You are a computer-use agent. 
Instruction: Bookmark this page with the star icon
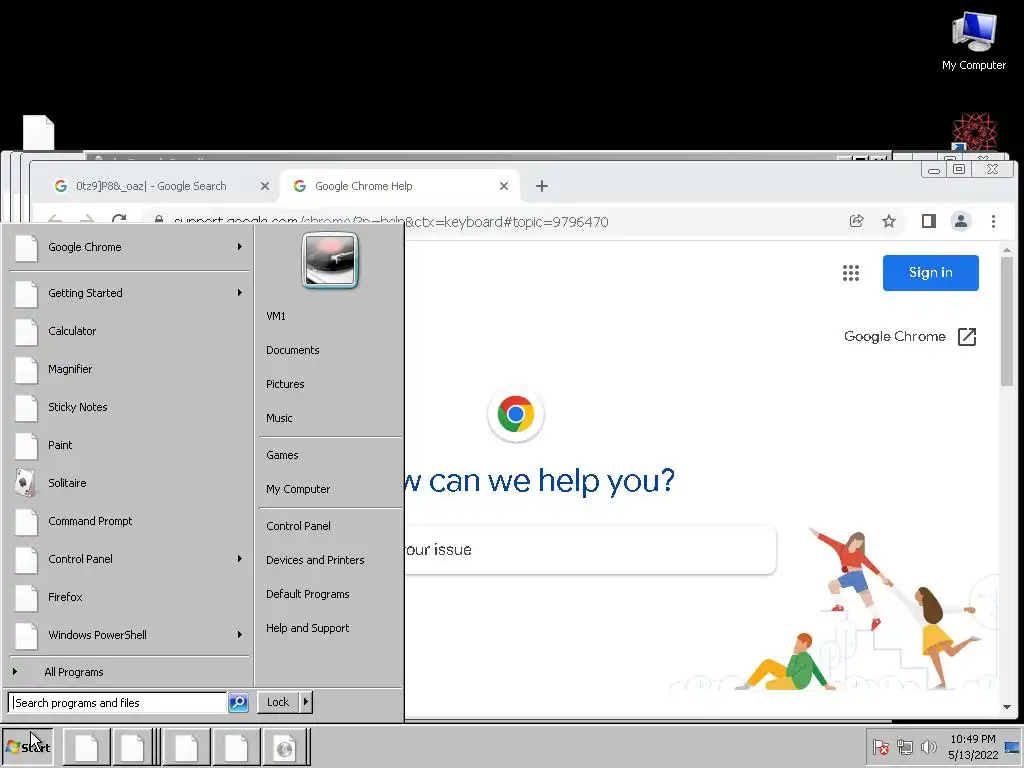[889, 221]
